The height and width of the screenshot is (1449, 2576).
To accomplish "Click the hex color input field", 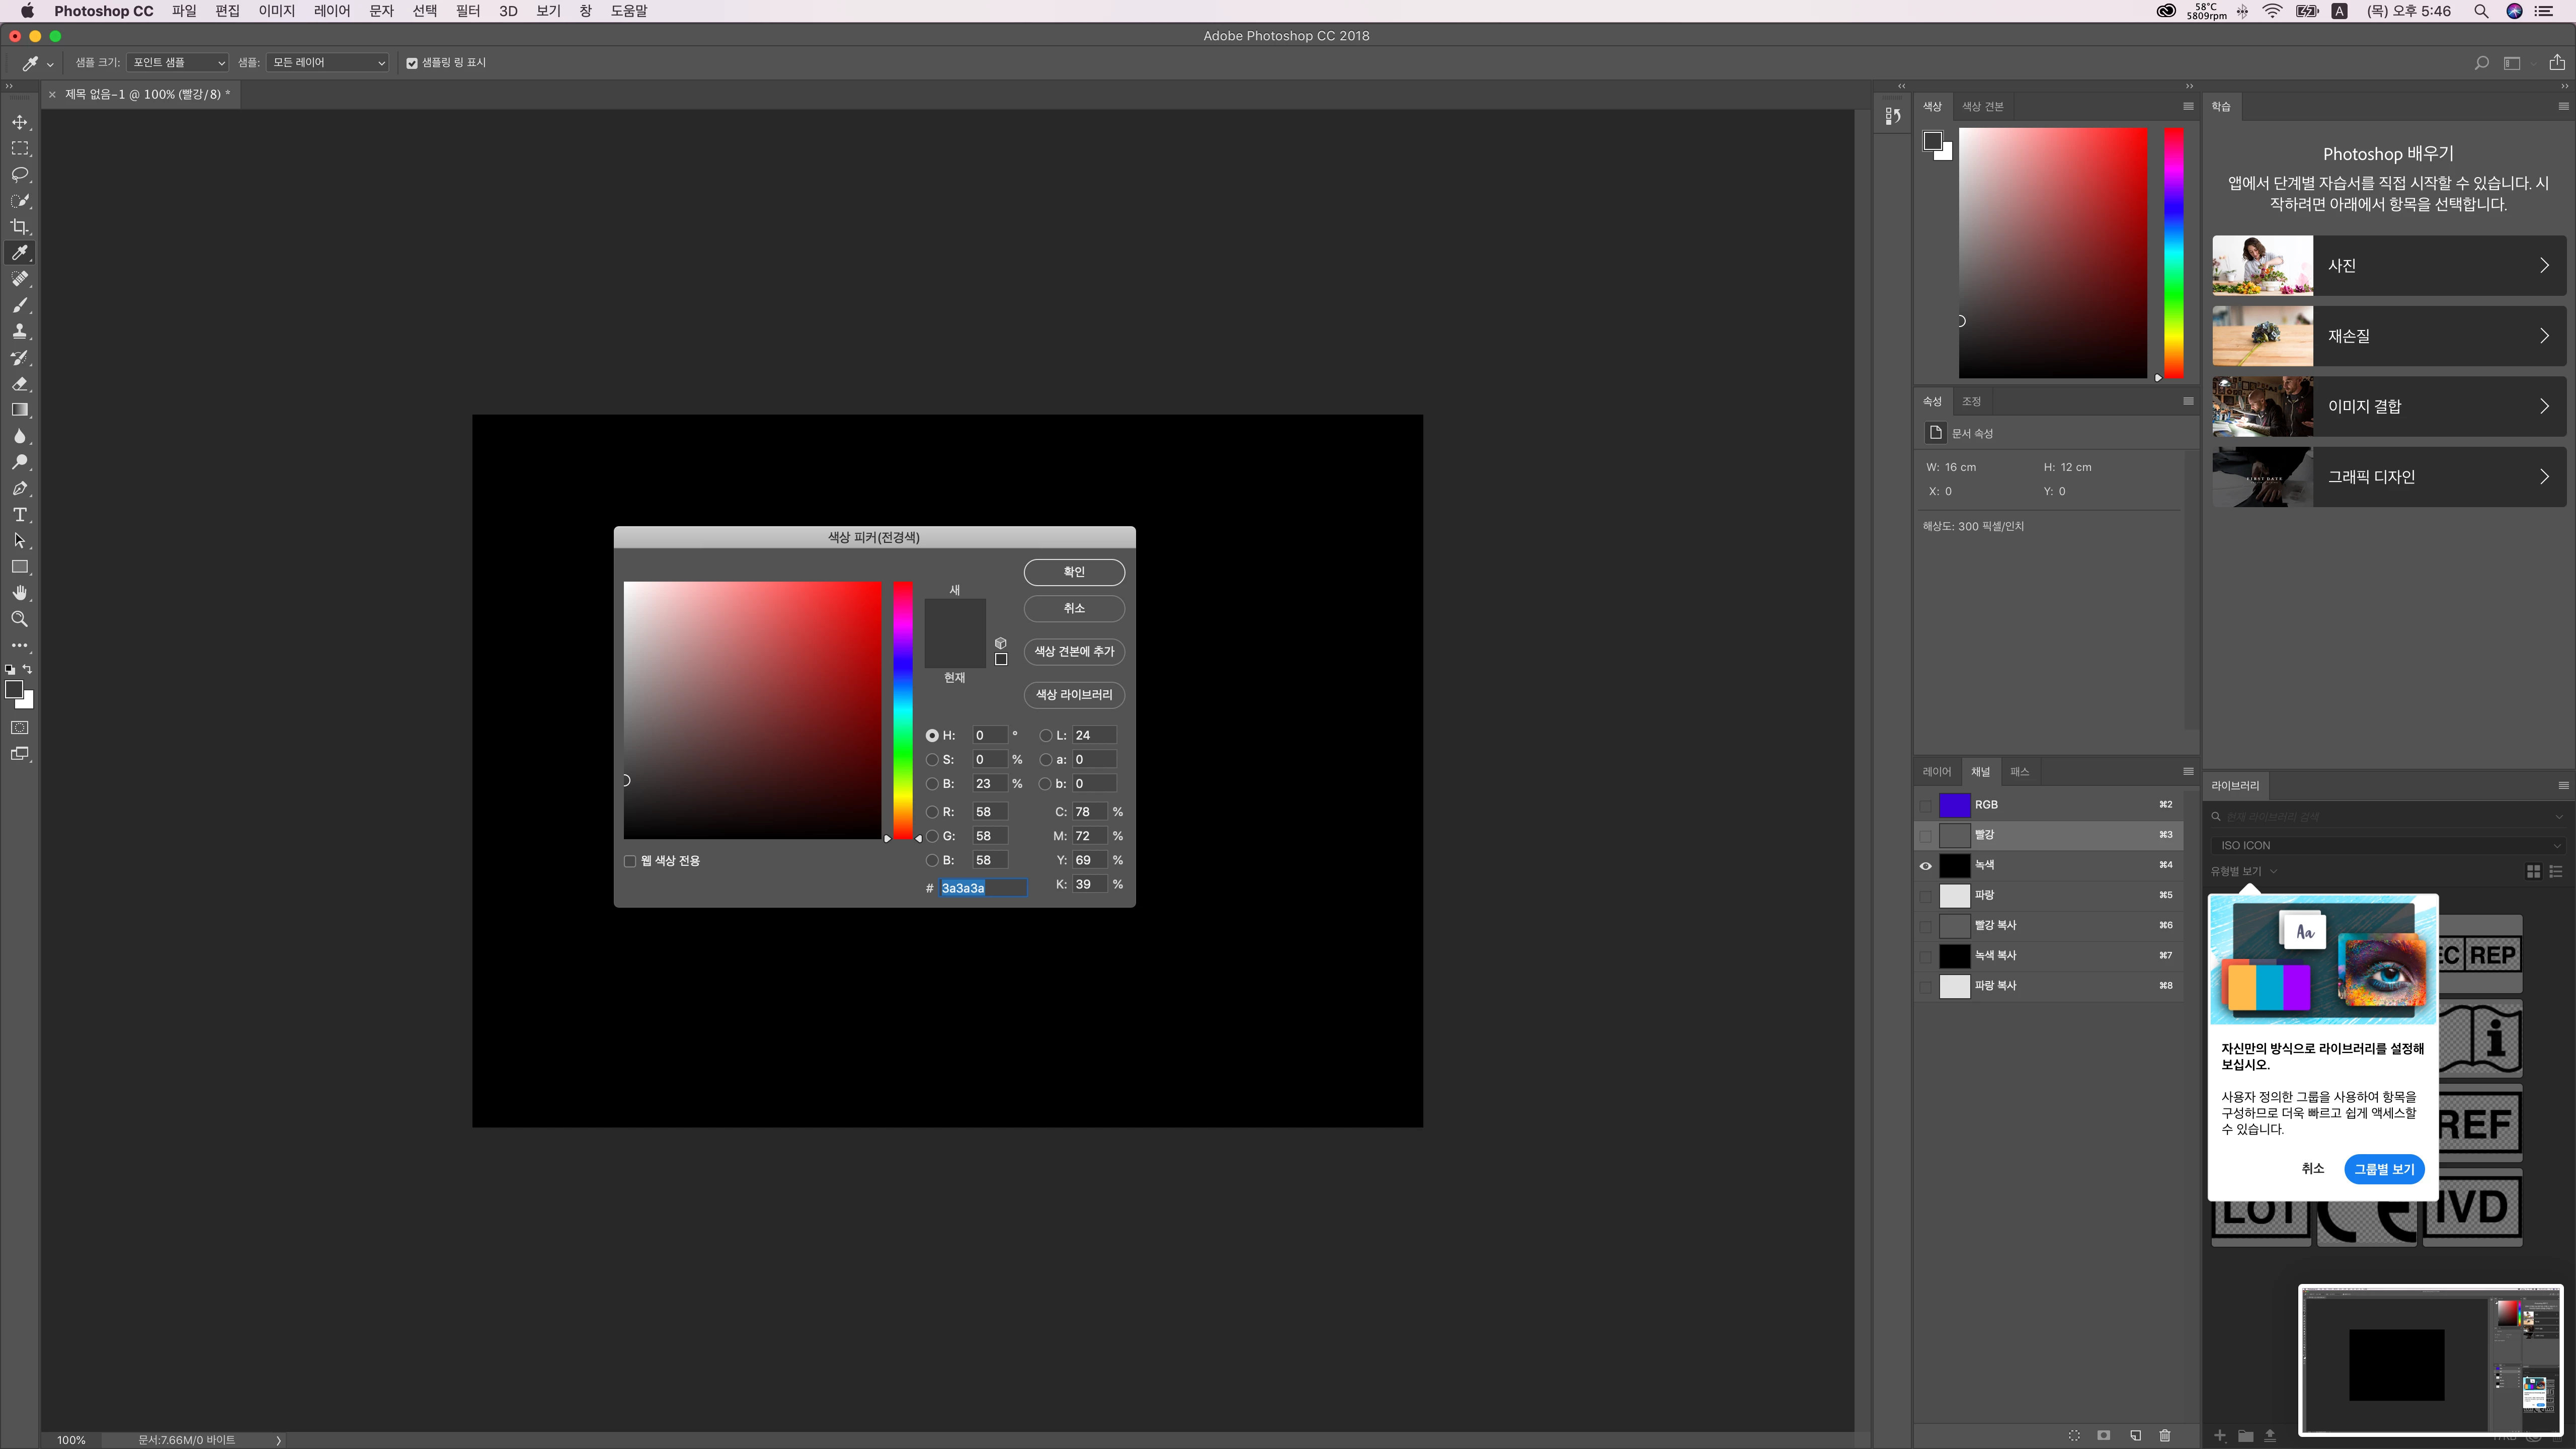I will click(982, 888).
